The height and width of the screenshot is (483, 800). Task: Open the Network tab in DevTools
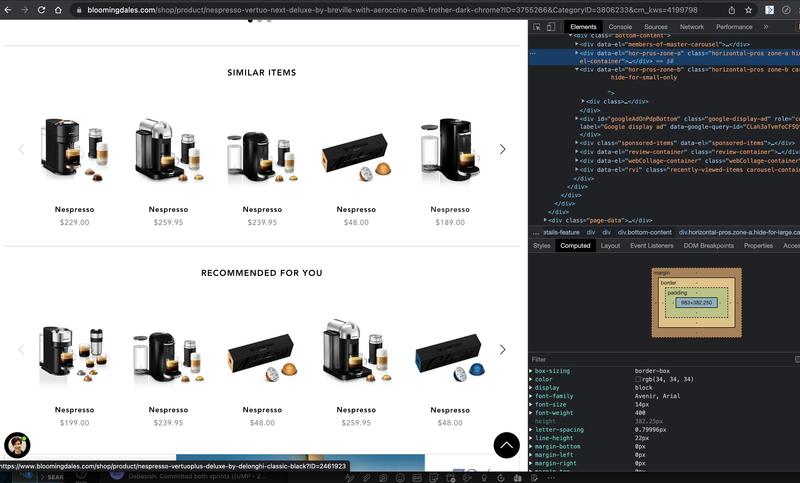(691, 27)
